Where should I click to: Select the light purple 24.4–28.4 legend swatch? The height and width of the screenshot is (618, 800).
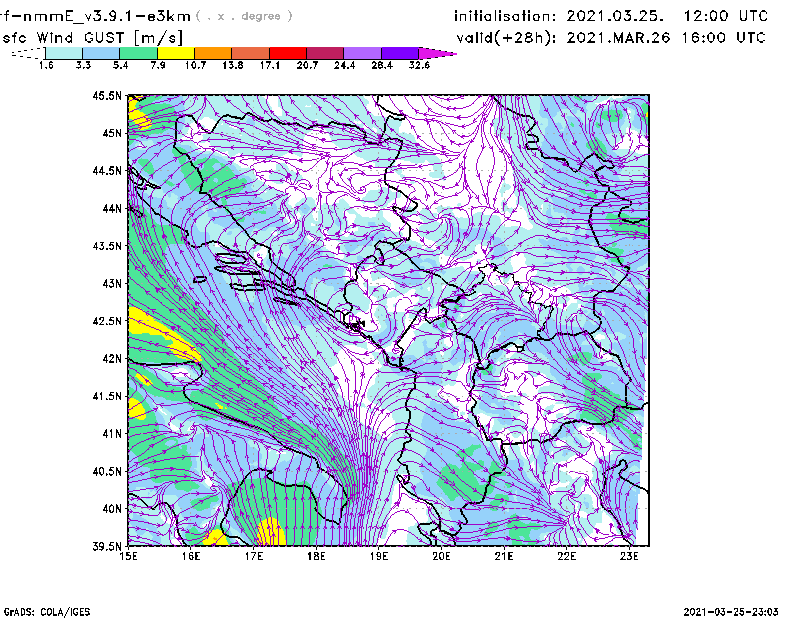point(363,53)
